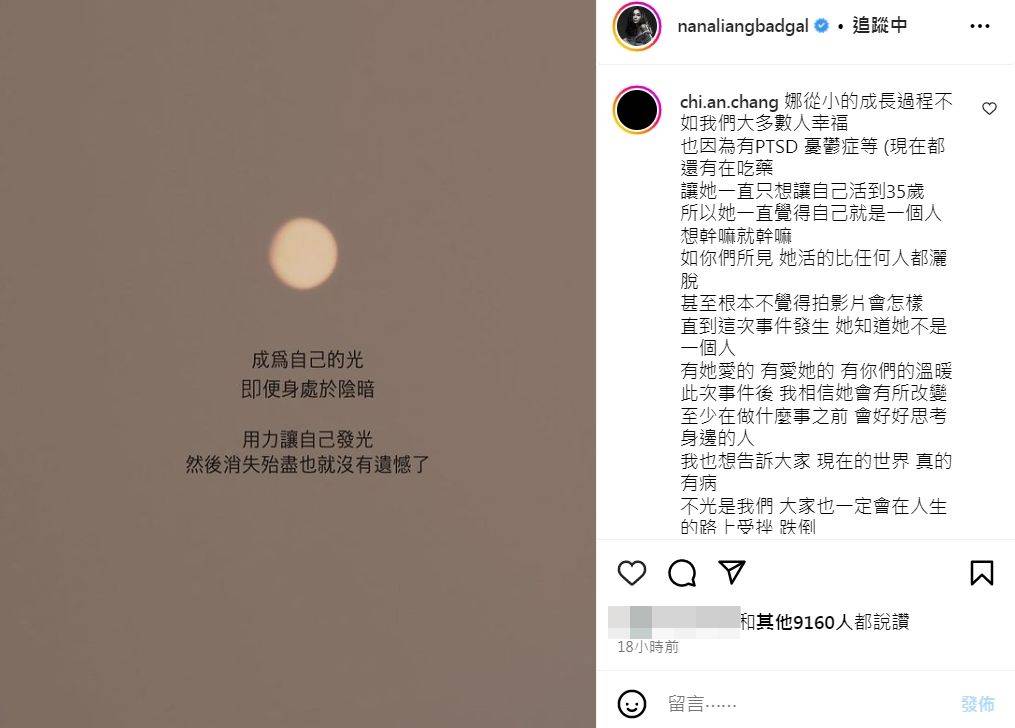Click the 18小時前 timestamp
The height and width of the screenshot is (728, 1015).
pos(648,646)
